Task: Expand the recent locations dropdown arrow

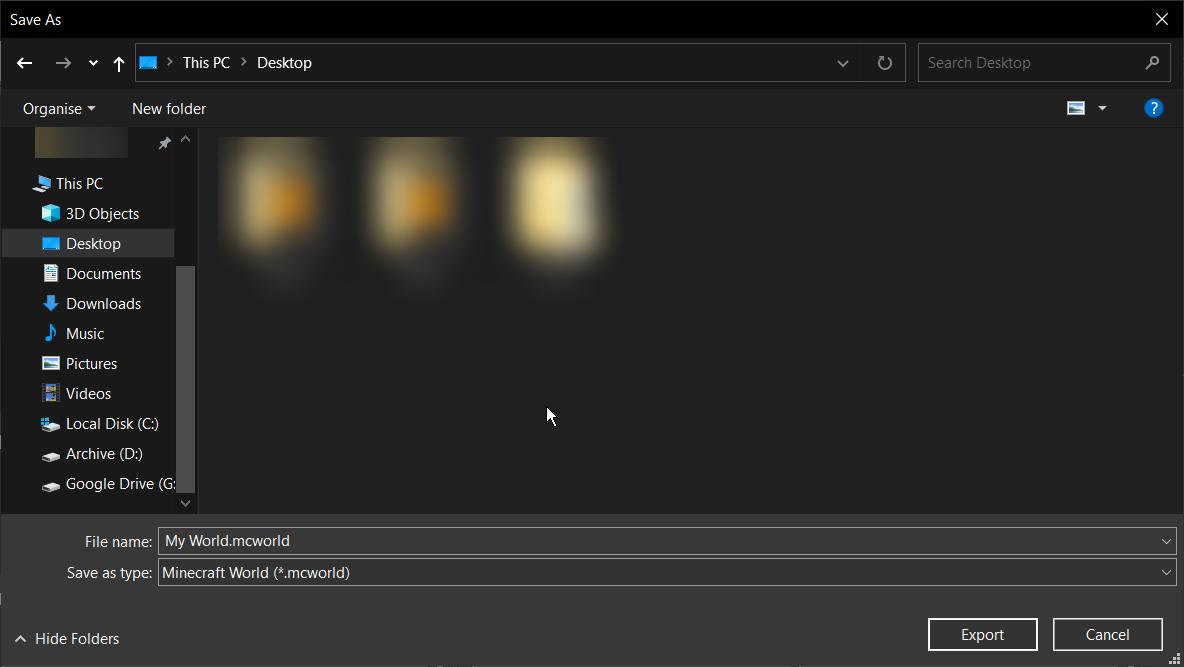Action: click(93, 63)
